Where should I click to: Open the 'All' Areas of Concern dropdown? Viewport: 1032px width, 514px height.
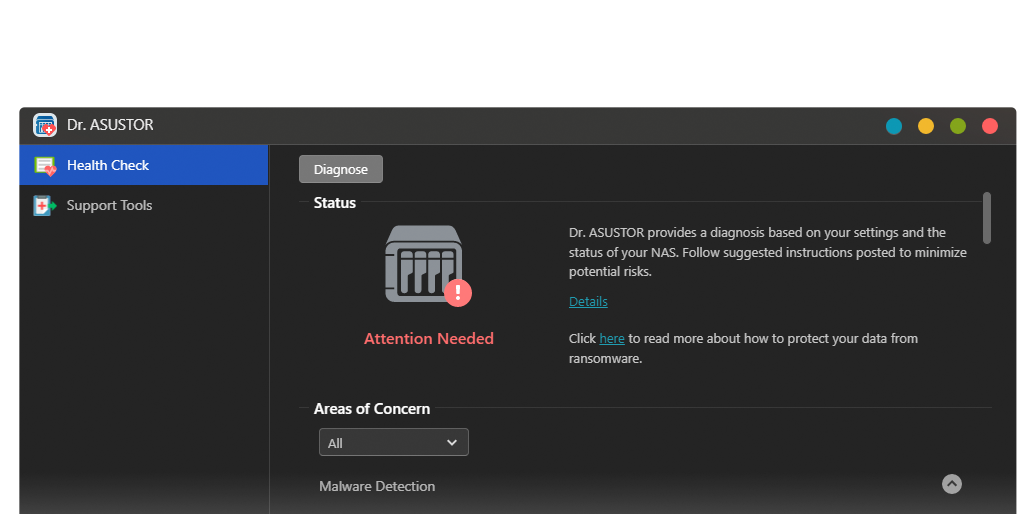coord(393,442)
